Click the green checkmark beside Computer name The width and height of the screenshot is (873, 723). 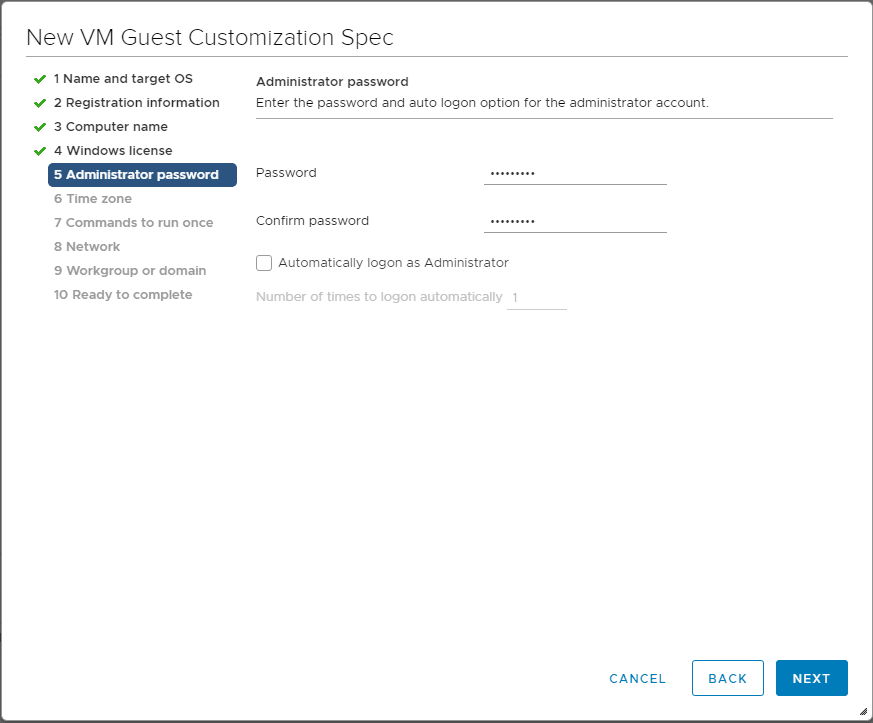[x=40, y=127]
